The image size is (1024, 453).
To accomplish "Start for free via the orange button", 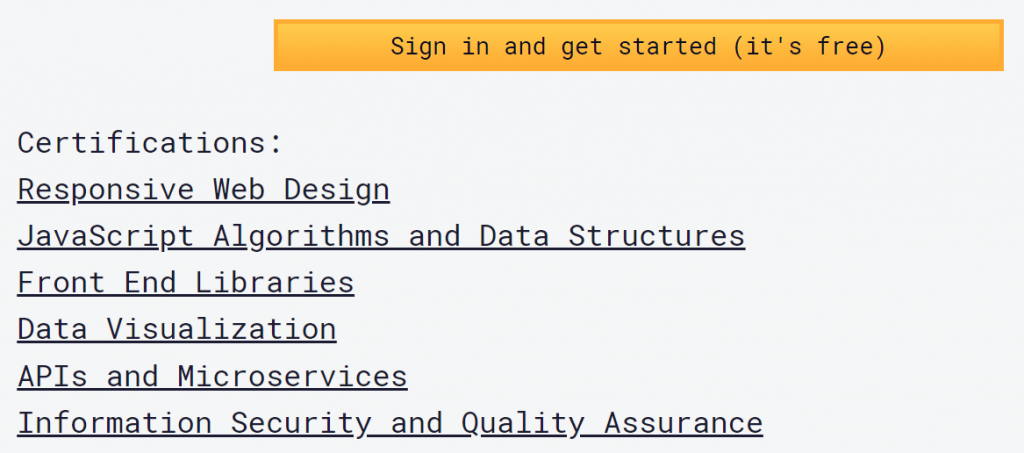I will (x=638, y=45).
